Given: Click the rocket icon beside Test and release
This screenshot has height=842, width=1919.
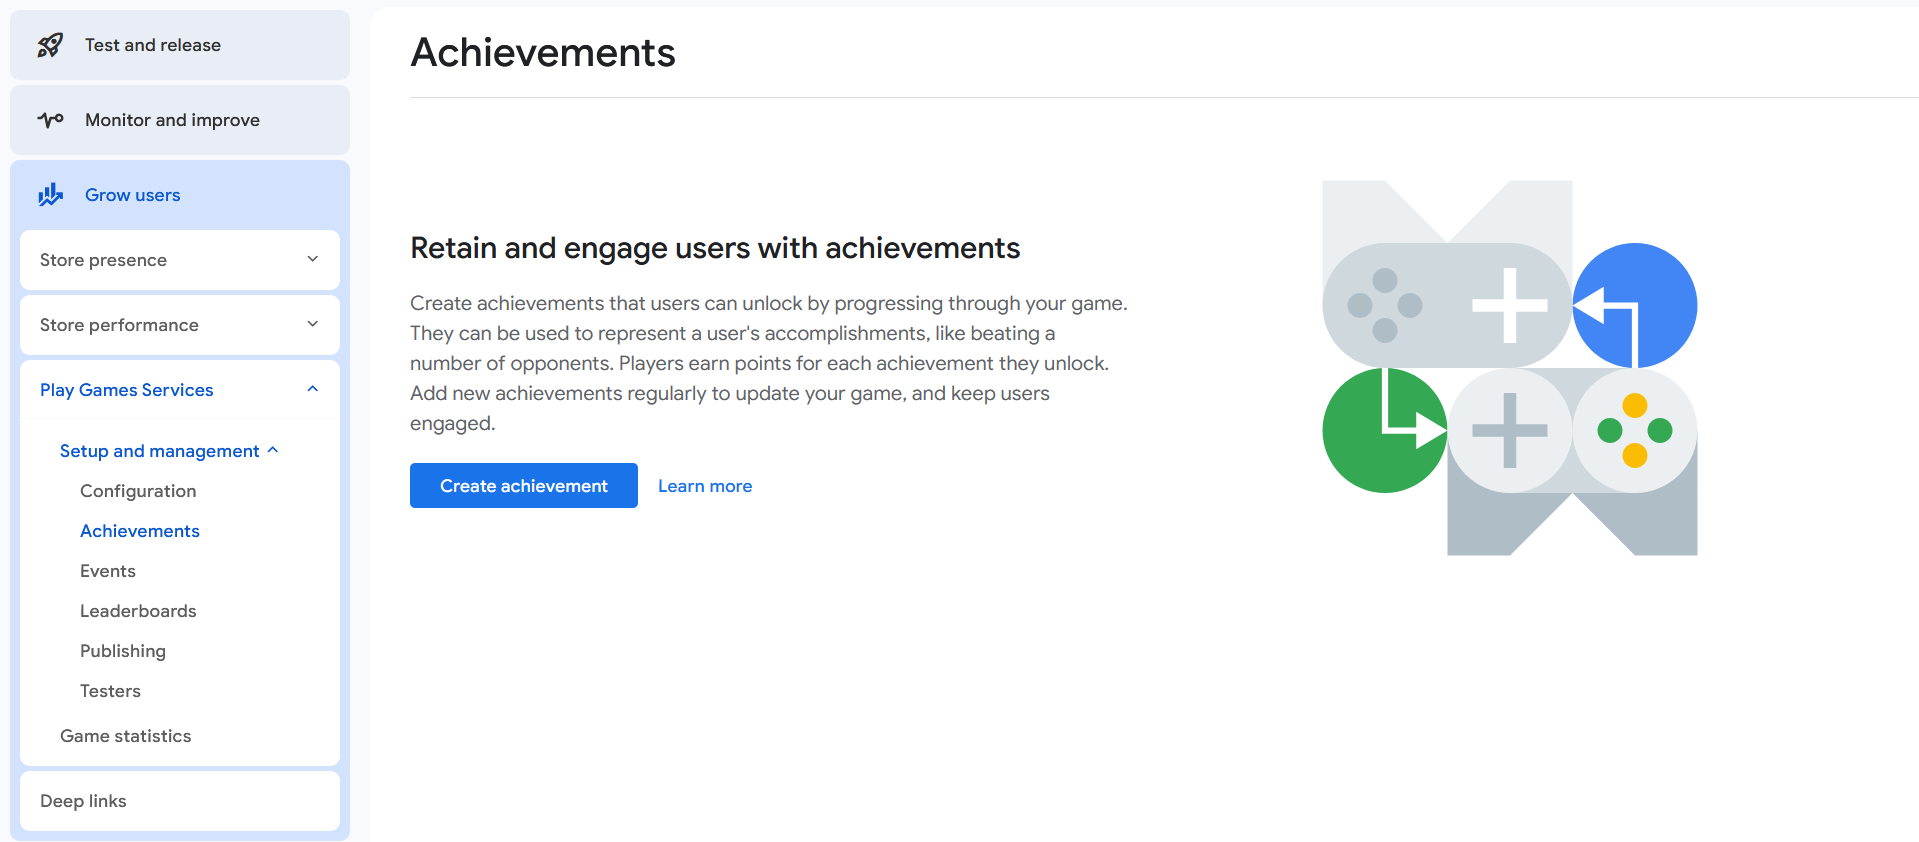Looking at the screenshot, I should tap(50, 45).
